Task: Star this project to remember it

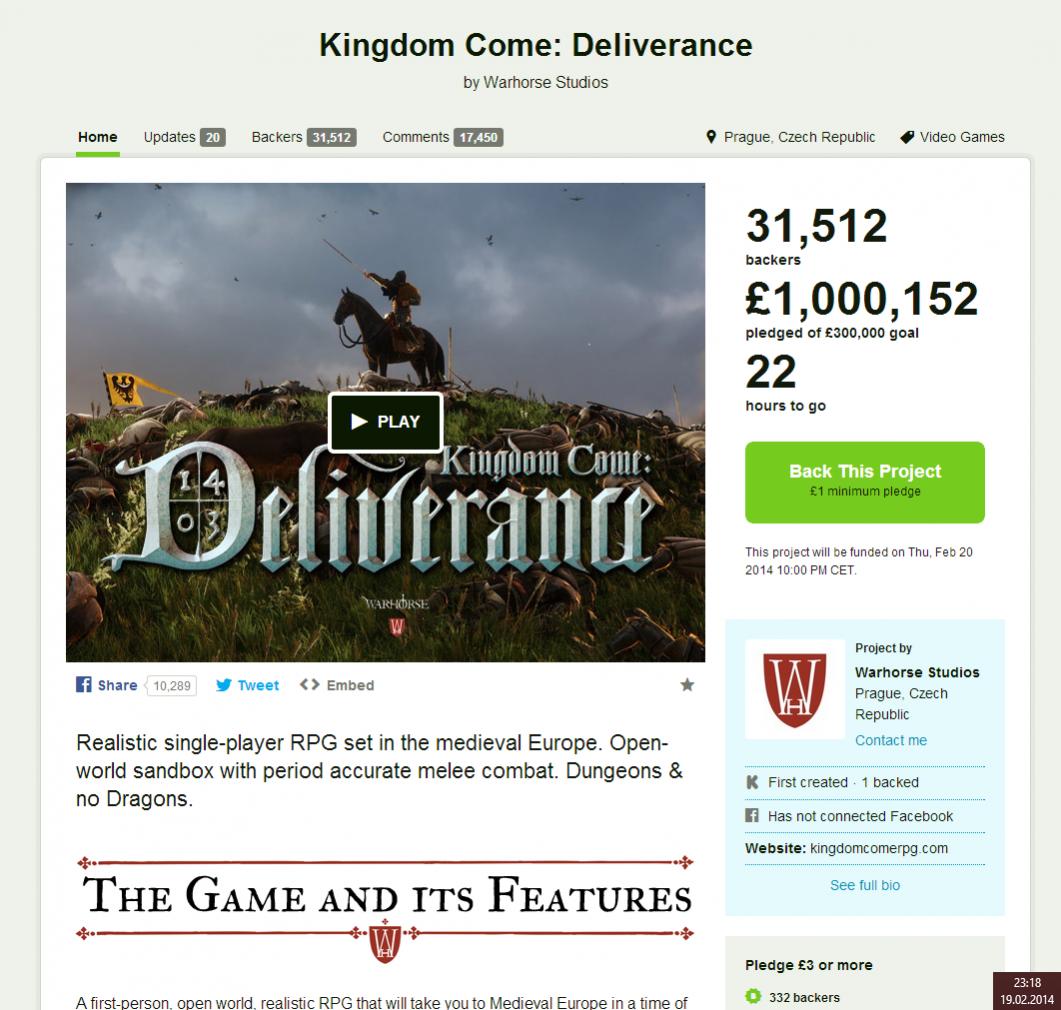Action: [687, 685]
